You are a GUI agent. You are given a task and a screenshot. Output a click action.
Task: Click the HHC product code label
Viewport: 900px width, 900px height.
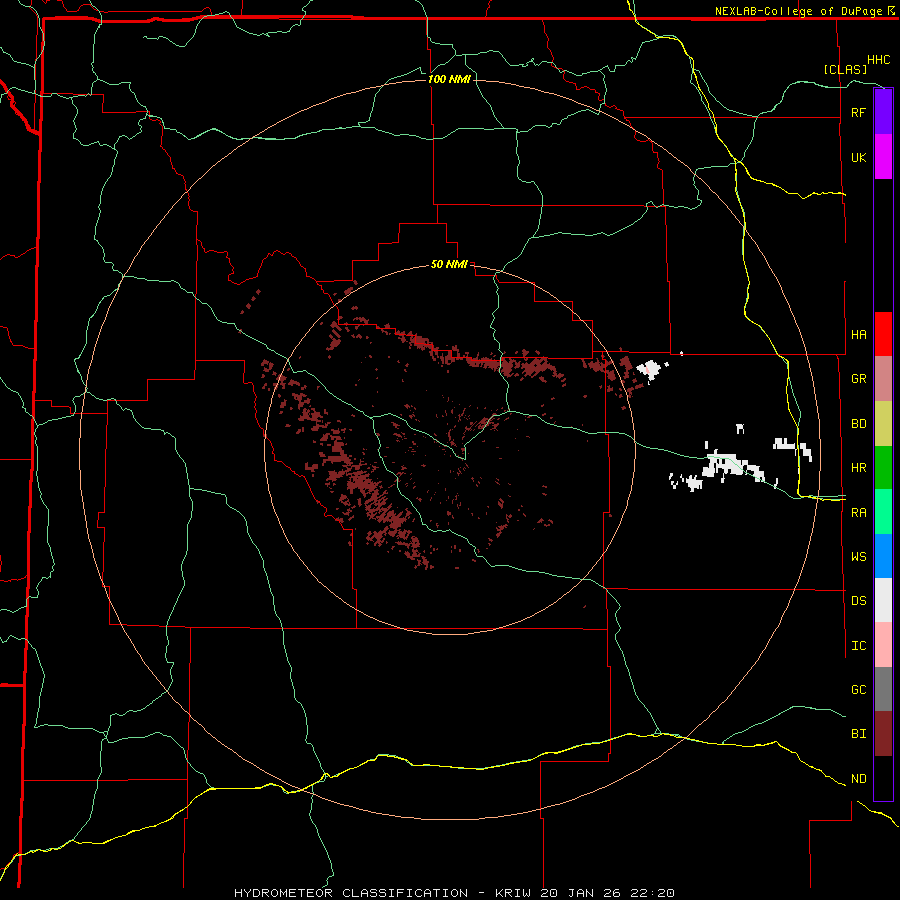(879, 60)
